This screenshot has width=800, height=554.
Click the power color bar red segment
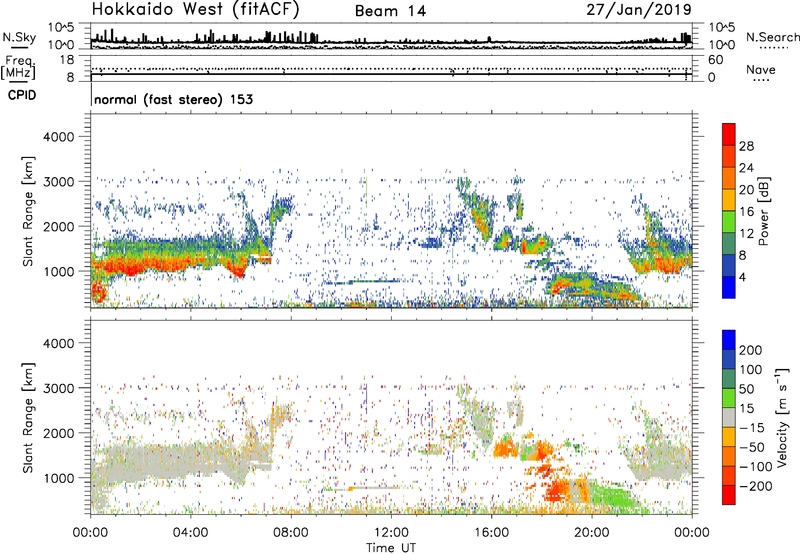point(729,135)
